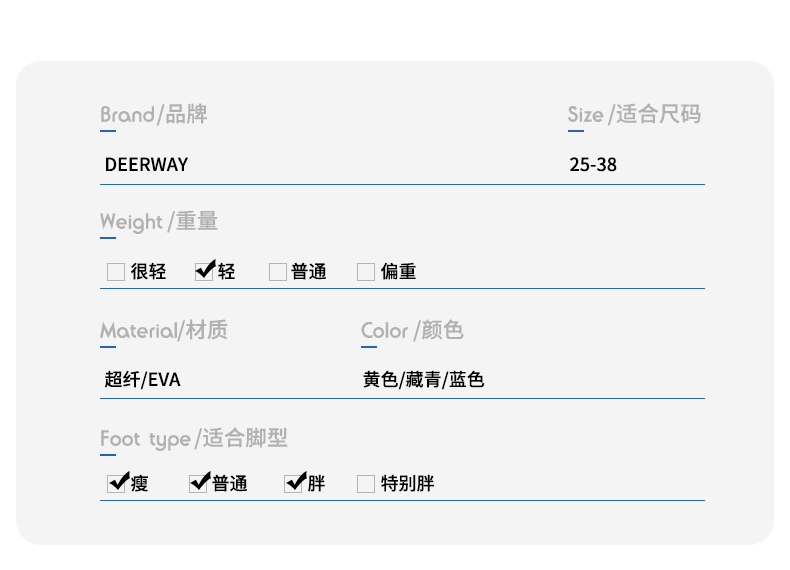Click the 黄色/藏青/蓝色 color value

coord(423,379)
